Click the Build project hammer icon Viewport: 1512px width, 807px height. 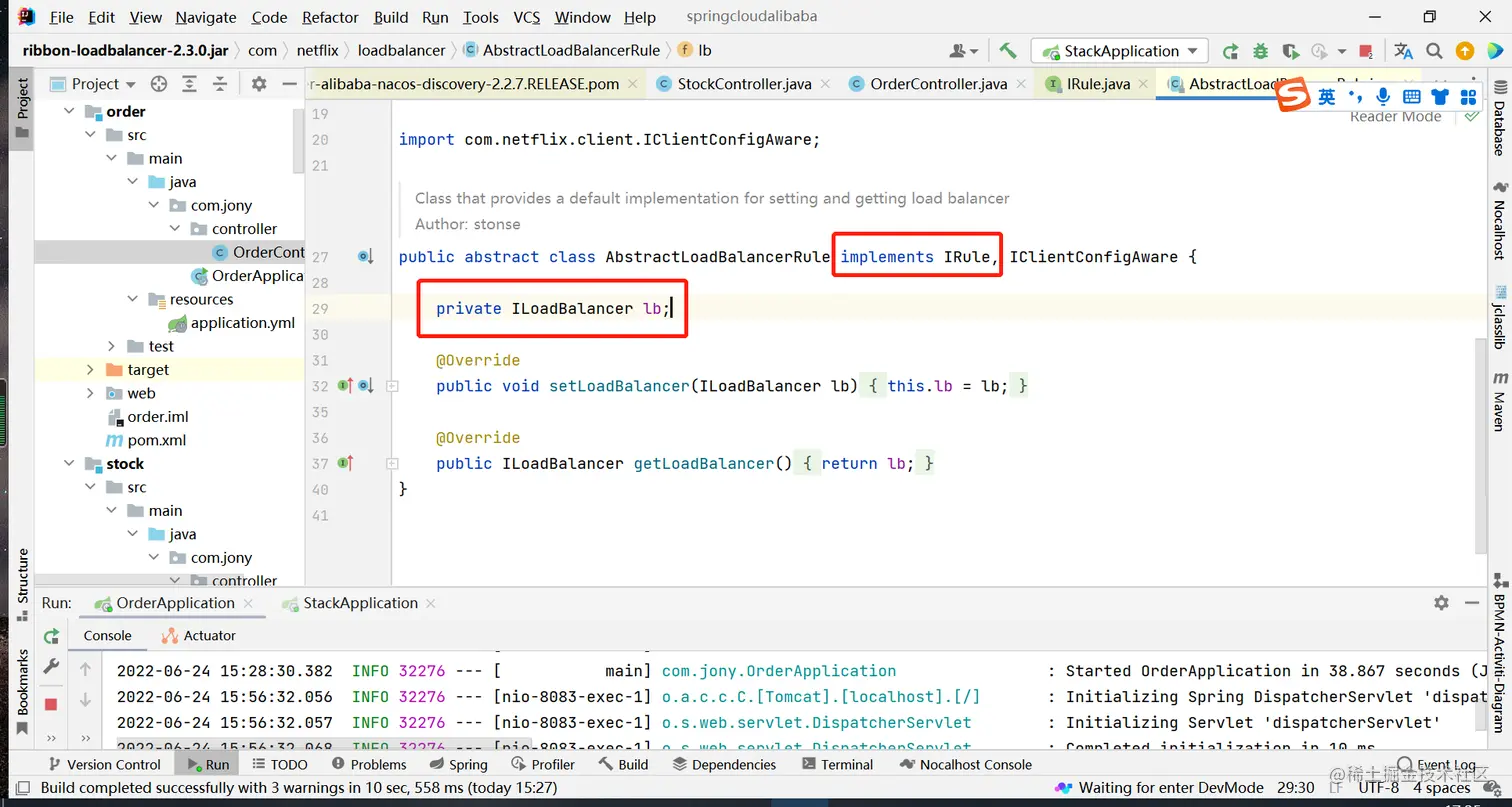[x=1008, y=50]
